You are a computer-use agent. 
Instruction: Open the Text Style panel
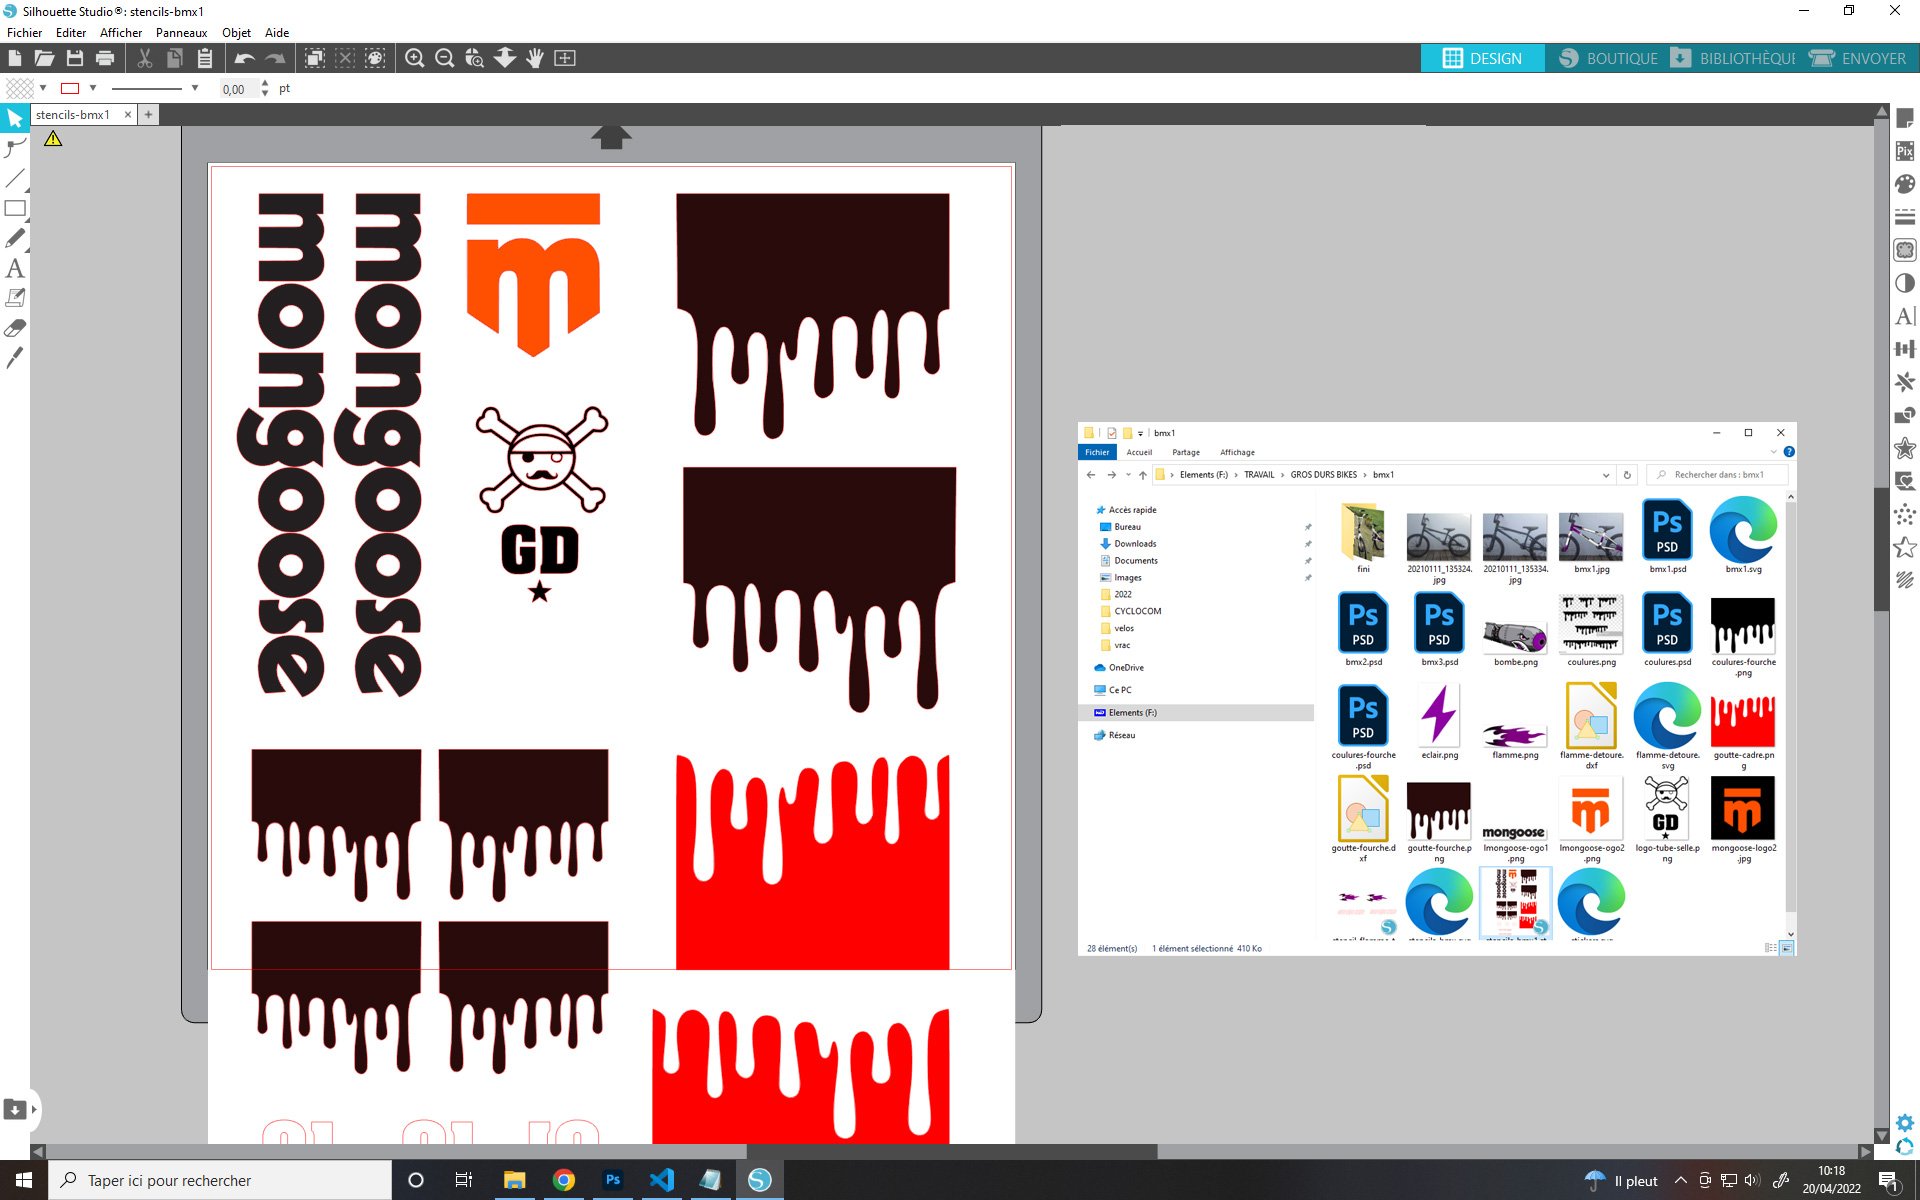tap(1905, 316)
